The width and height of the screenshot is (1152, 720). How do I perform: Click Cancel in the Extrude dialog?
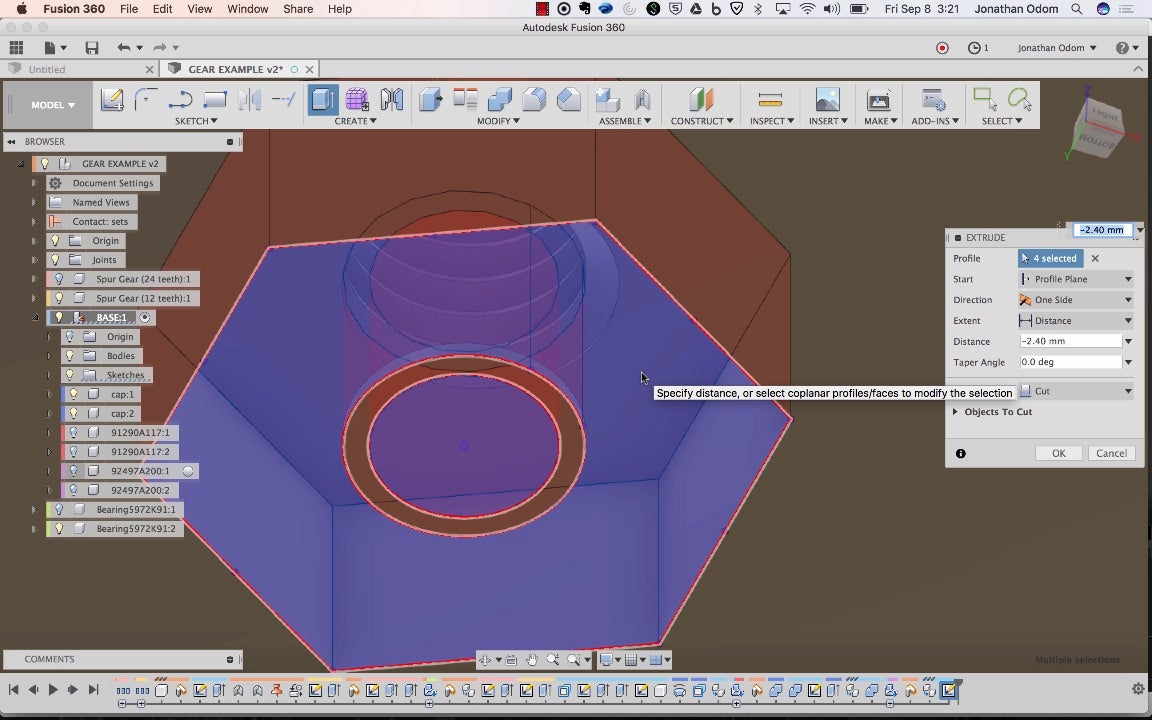coord(1111,453)
